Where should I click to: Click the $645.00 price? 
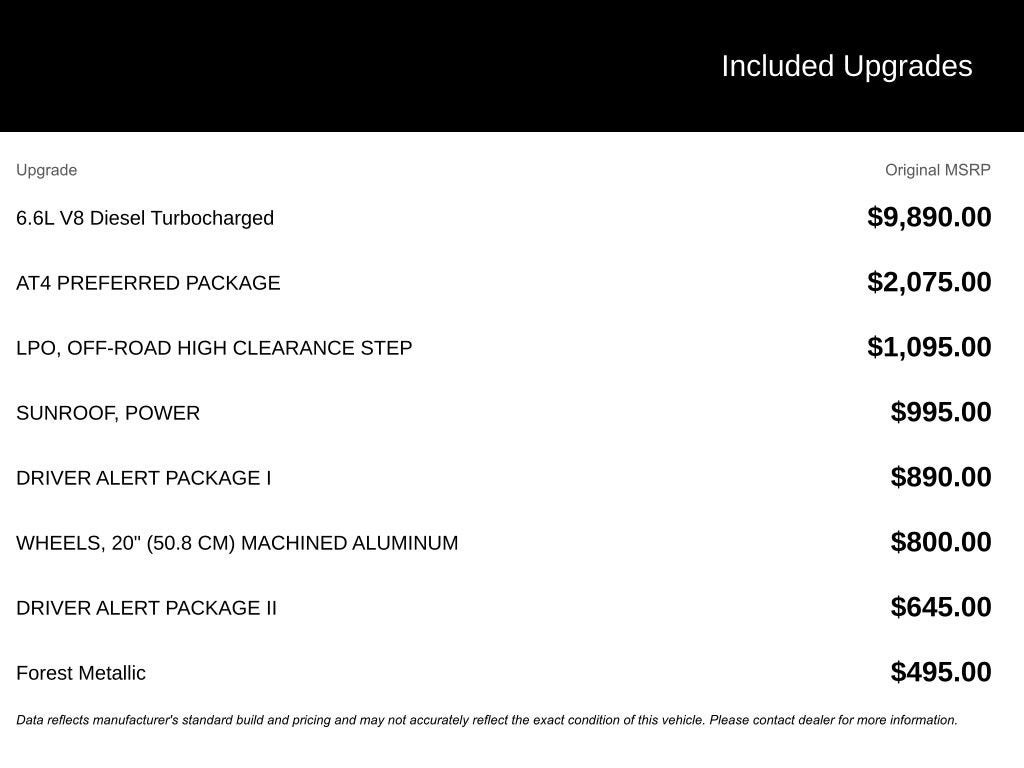pos(941,607)
